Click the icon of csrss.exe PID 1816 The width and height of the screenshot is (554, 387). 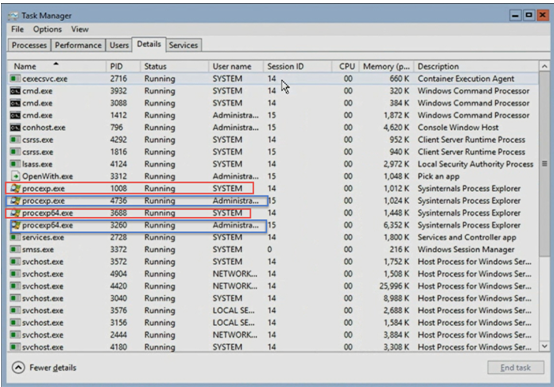tap(15, 152)
